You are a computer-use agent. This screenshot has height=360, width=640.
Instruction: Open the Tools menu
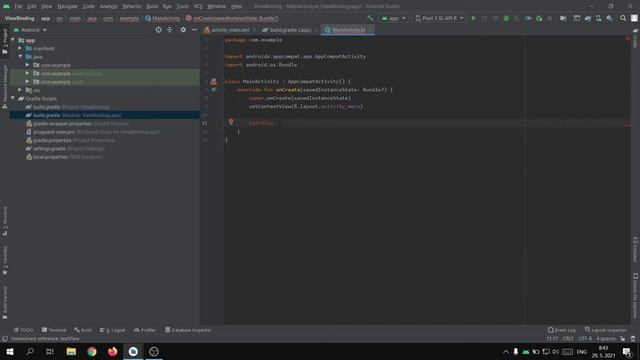[x=182, y=7]
